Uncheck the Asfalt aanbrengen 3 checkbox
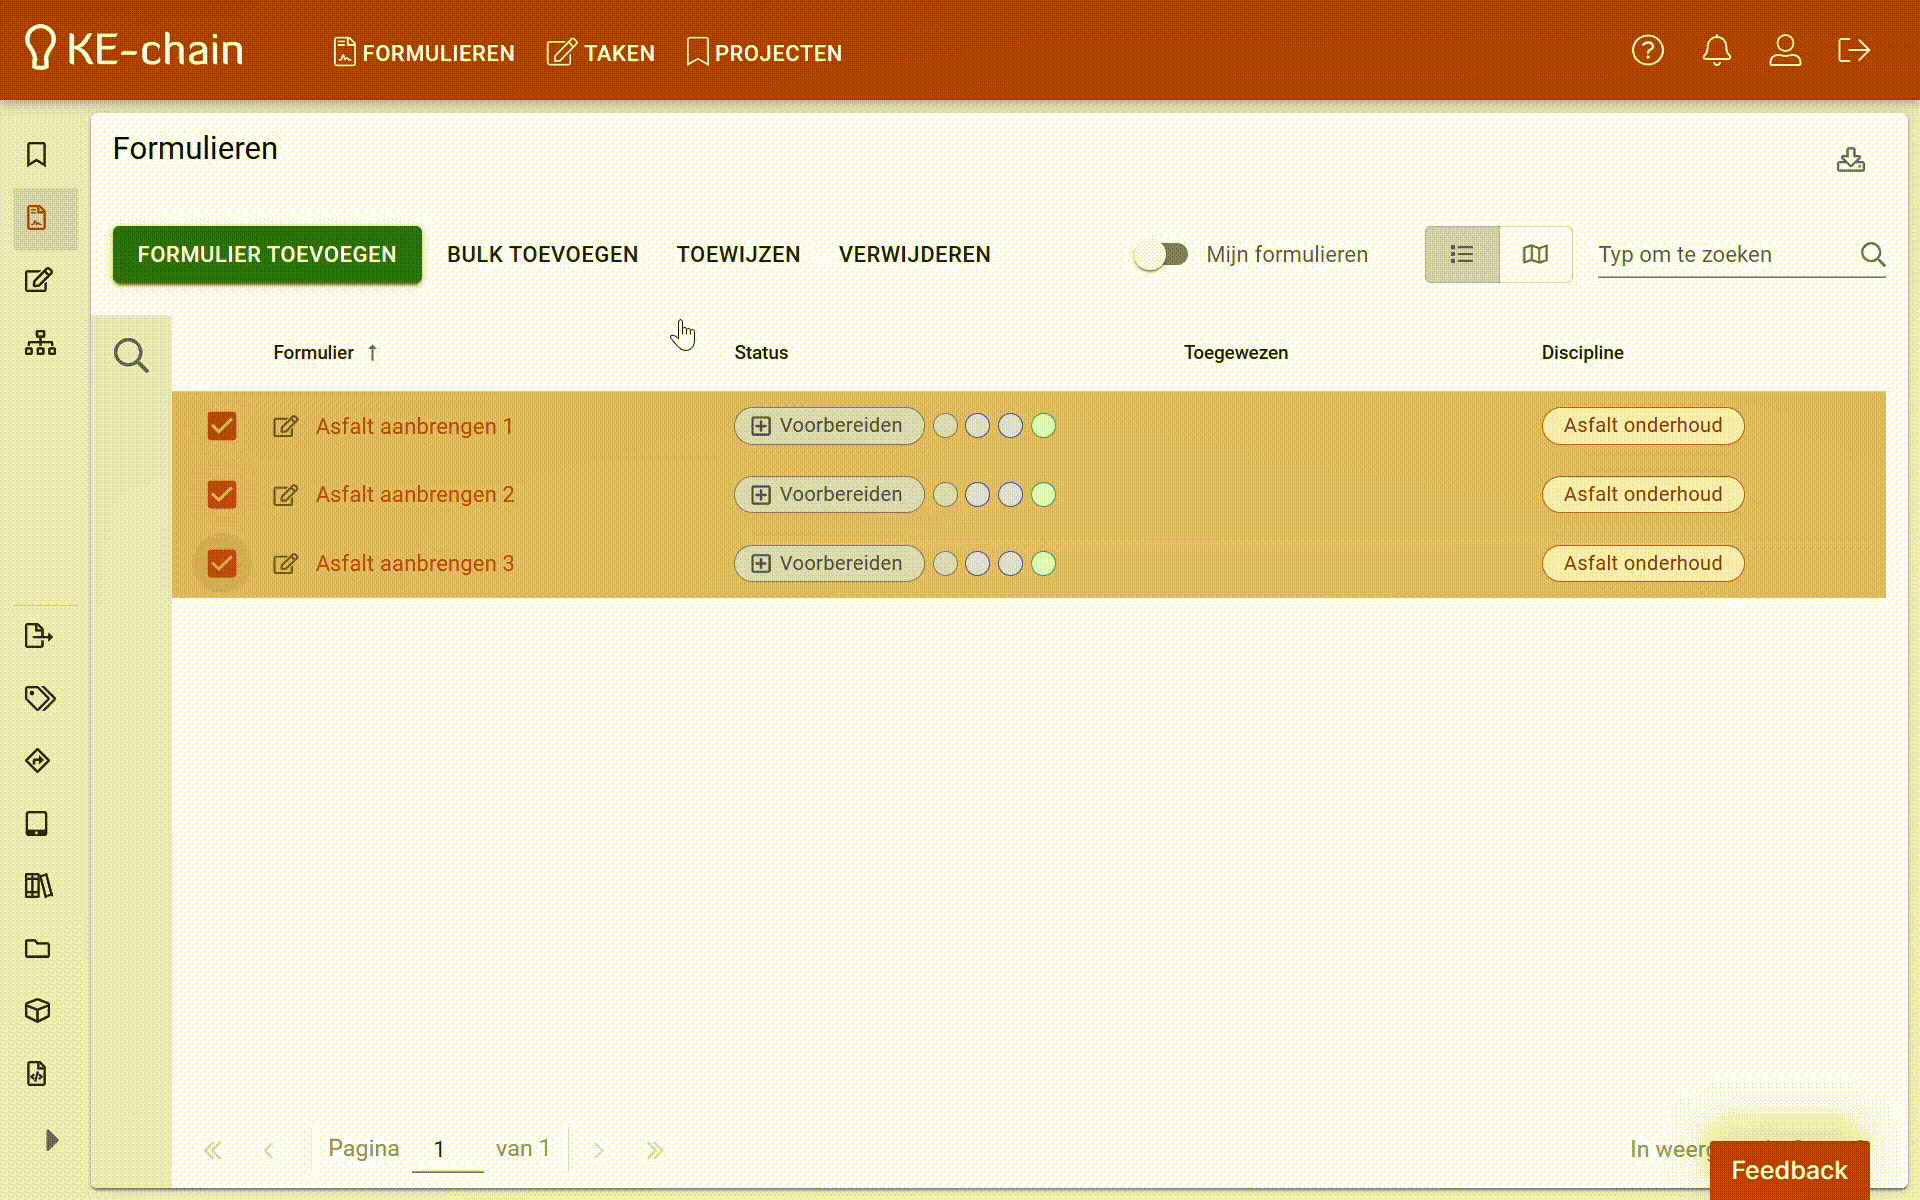This screenshot has width=1920, height=1200. [x=222, y=563]
